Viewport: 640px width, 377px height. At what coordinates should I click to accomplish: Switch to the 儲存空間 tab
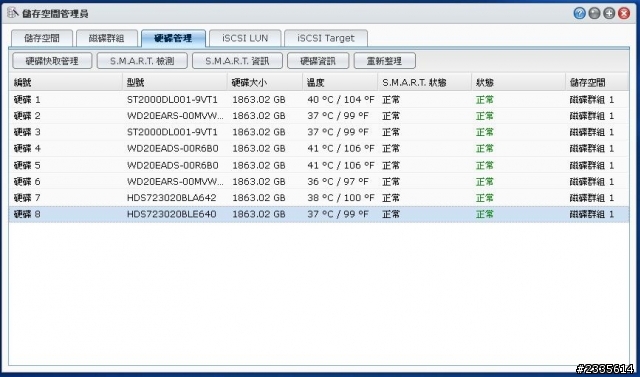(42, 38)
